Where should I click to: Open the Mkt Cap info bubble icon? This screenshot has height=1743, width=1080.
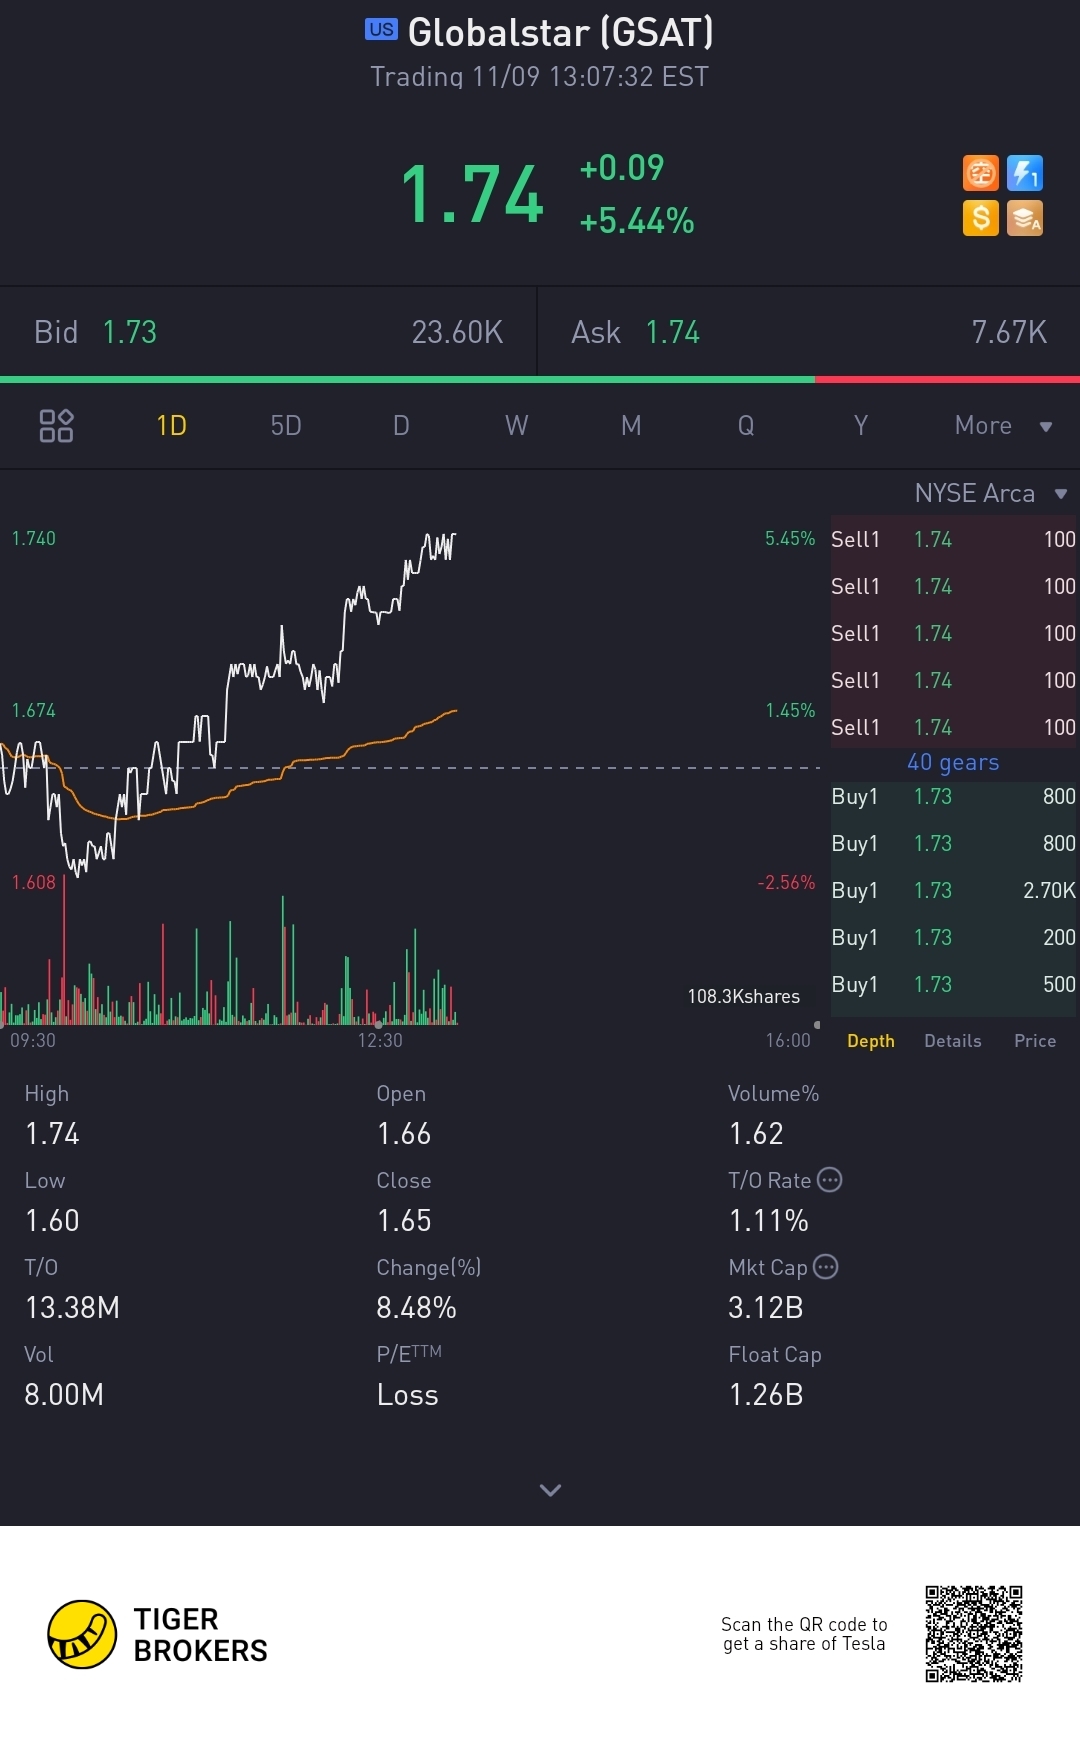pyautogui.click(x=826, y=1267)
